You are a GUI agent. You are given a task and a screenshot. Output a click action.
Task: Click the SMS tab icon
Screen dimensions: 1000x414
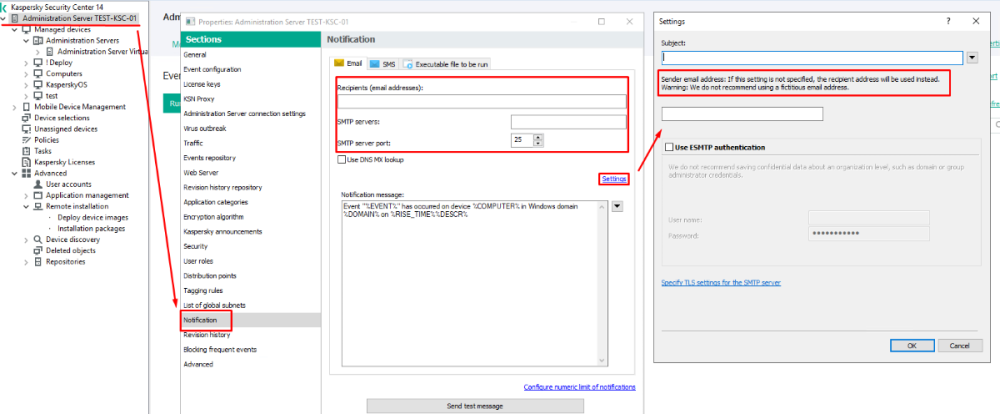[375, 64]
